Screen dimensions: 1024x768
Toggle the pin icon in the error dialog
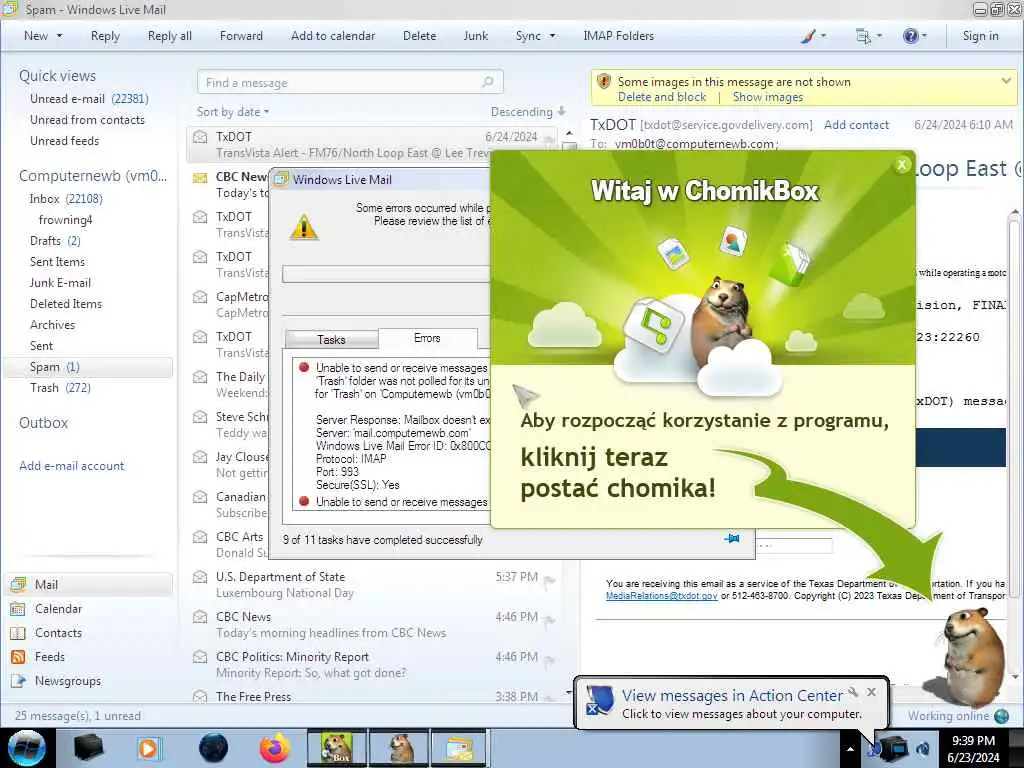732,539
